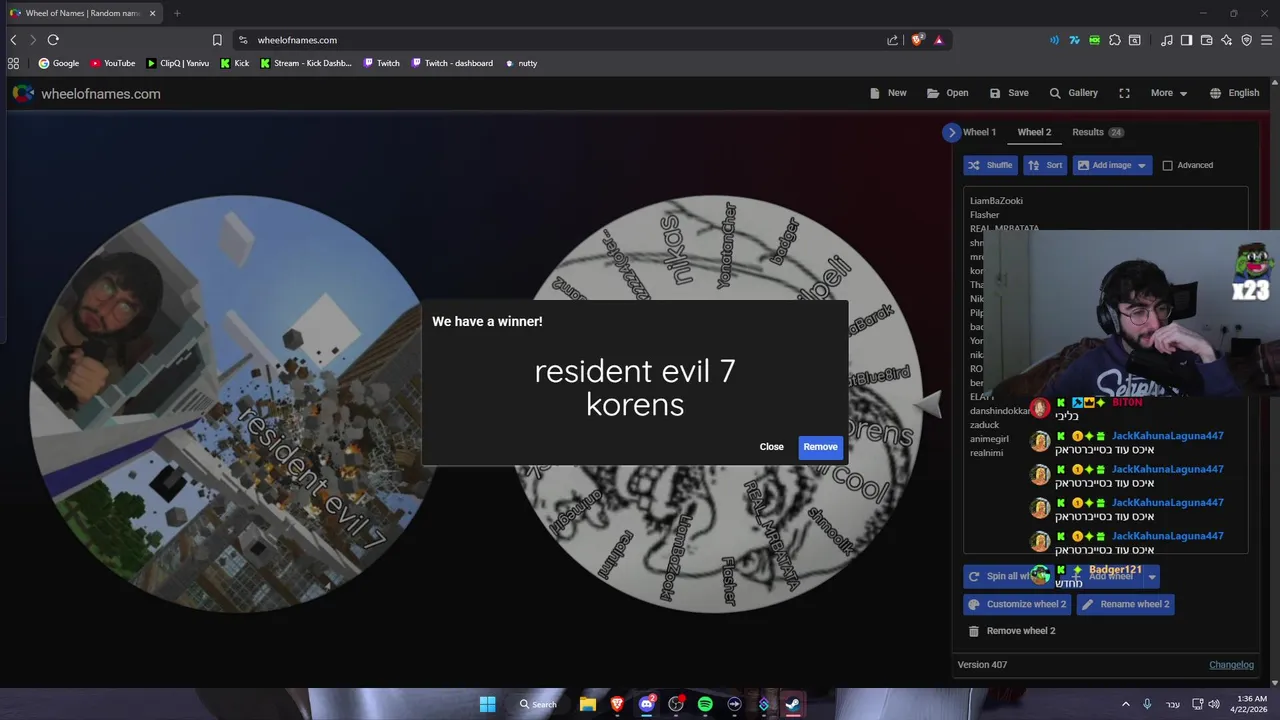Enable the Advanced checkbox
1280x720 pixels.
[x=1167, y=165]
